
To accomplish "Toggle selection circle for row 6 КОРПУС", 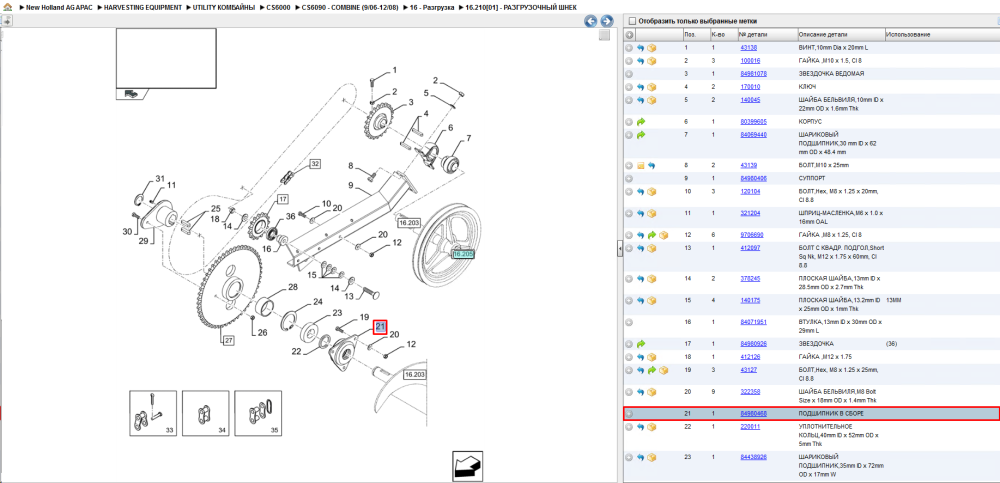I will pyautogui.click(x=629, y=121).
